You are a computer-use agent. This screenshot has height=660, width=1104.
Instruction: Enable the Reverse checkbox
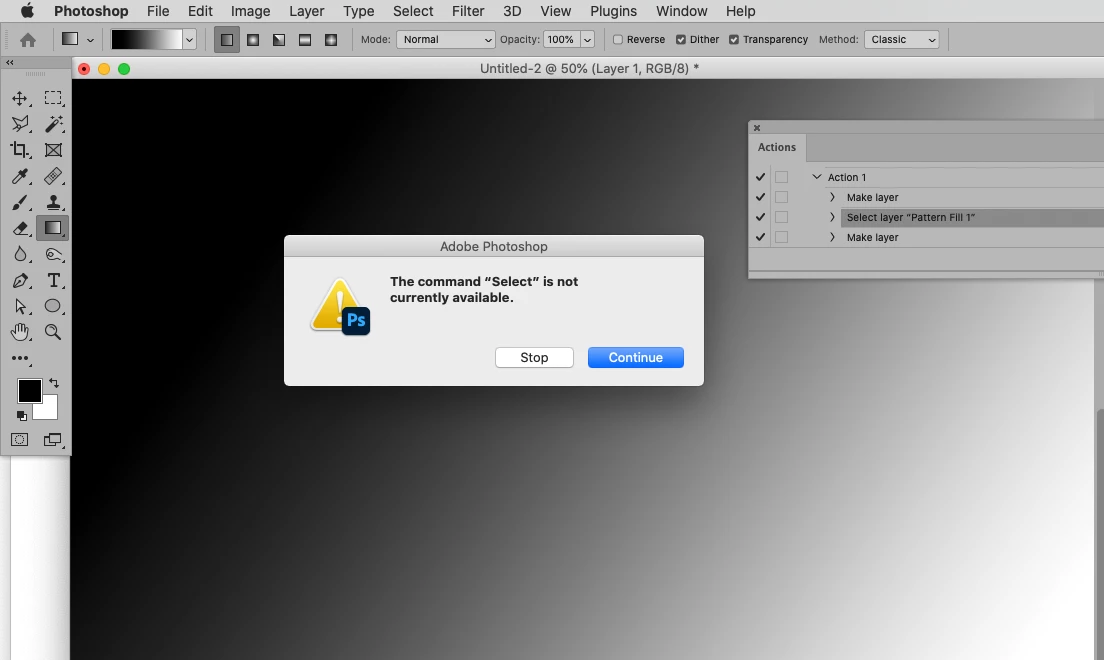pyautogui.click(x=617, y=39)
